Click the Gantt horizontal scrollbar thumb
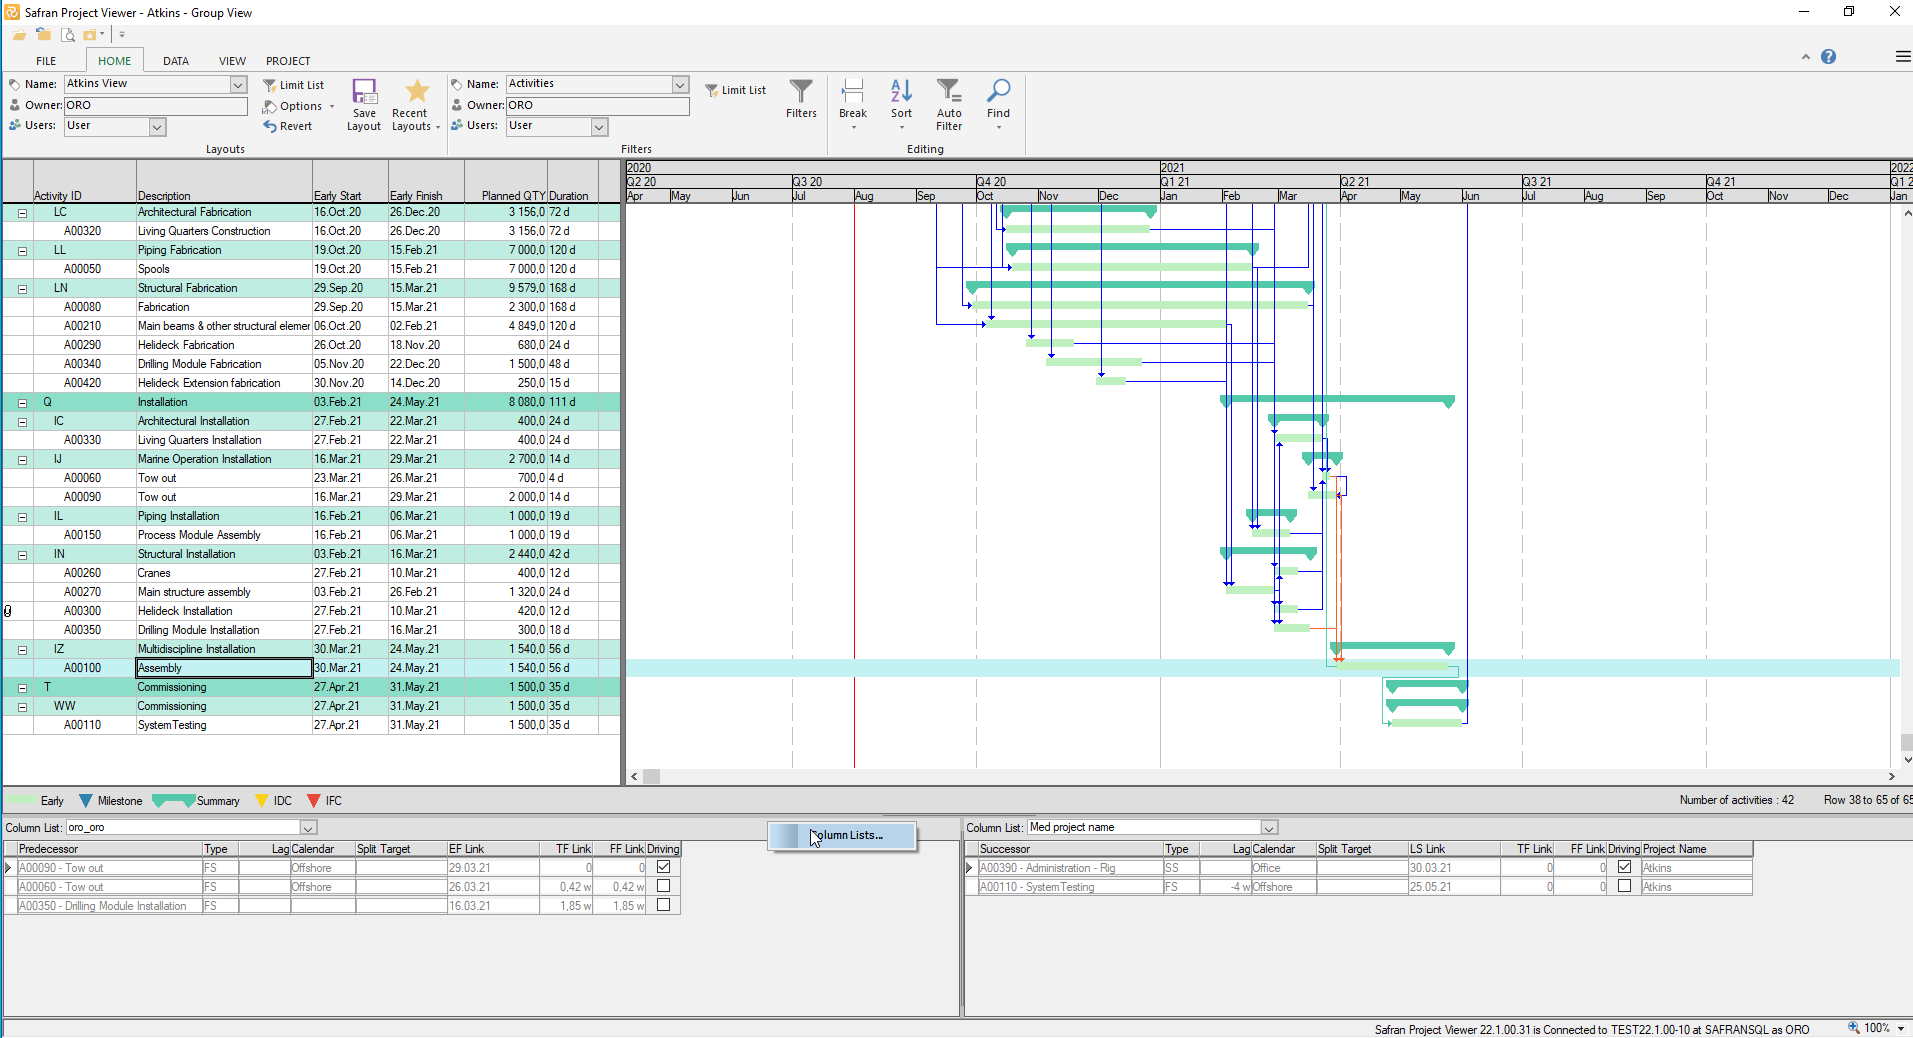This screenshot has width=1913, height=1038. click(x=651, y=776)
